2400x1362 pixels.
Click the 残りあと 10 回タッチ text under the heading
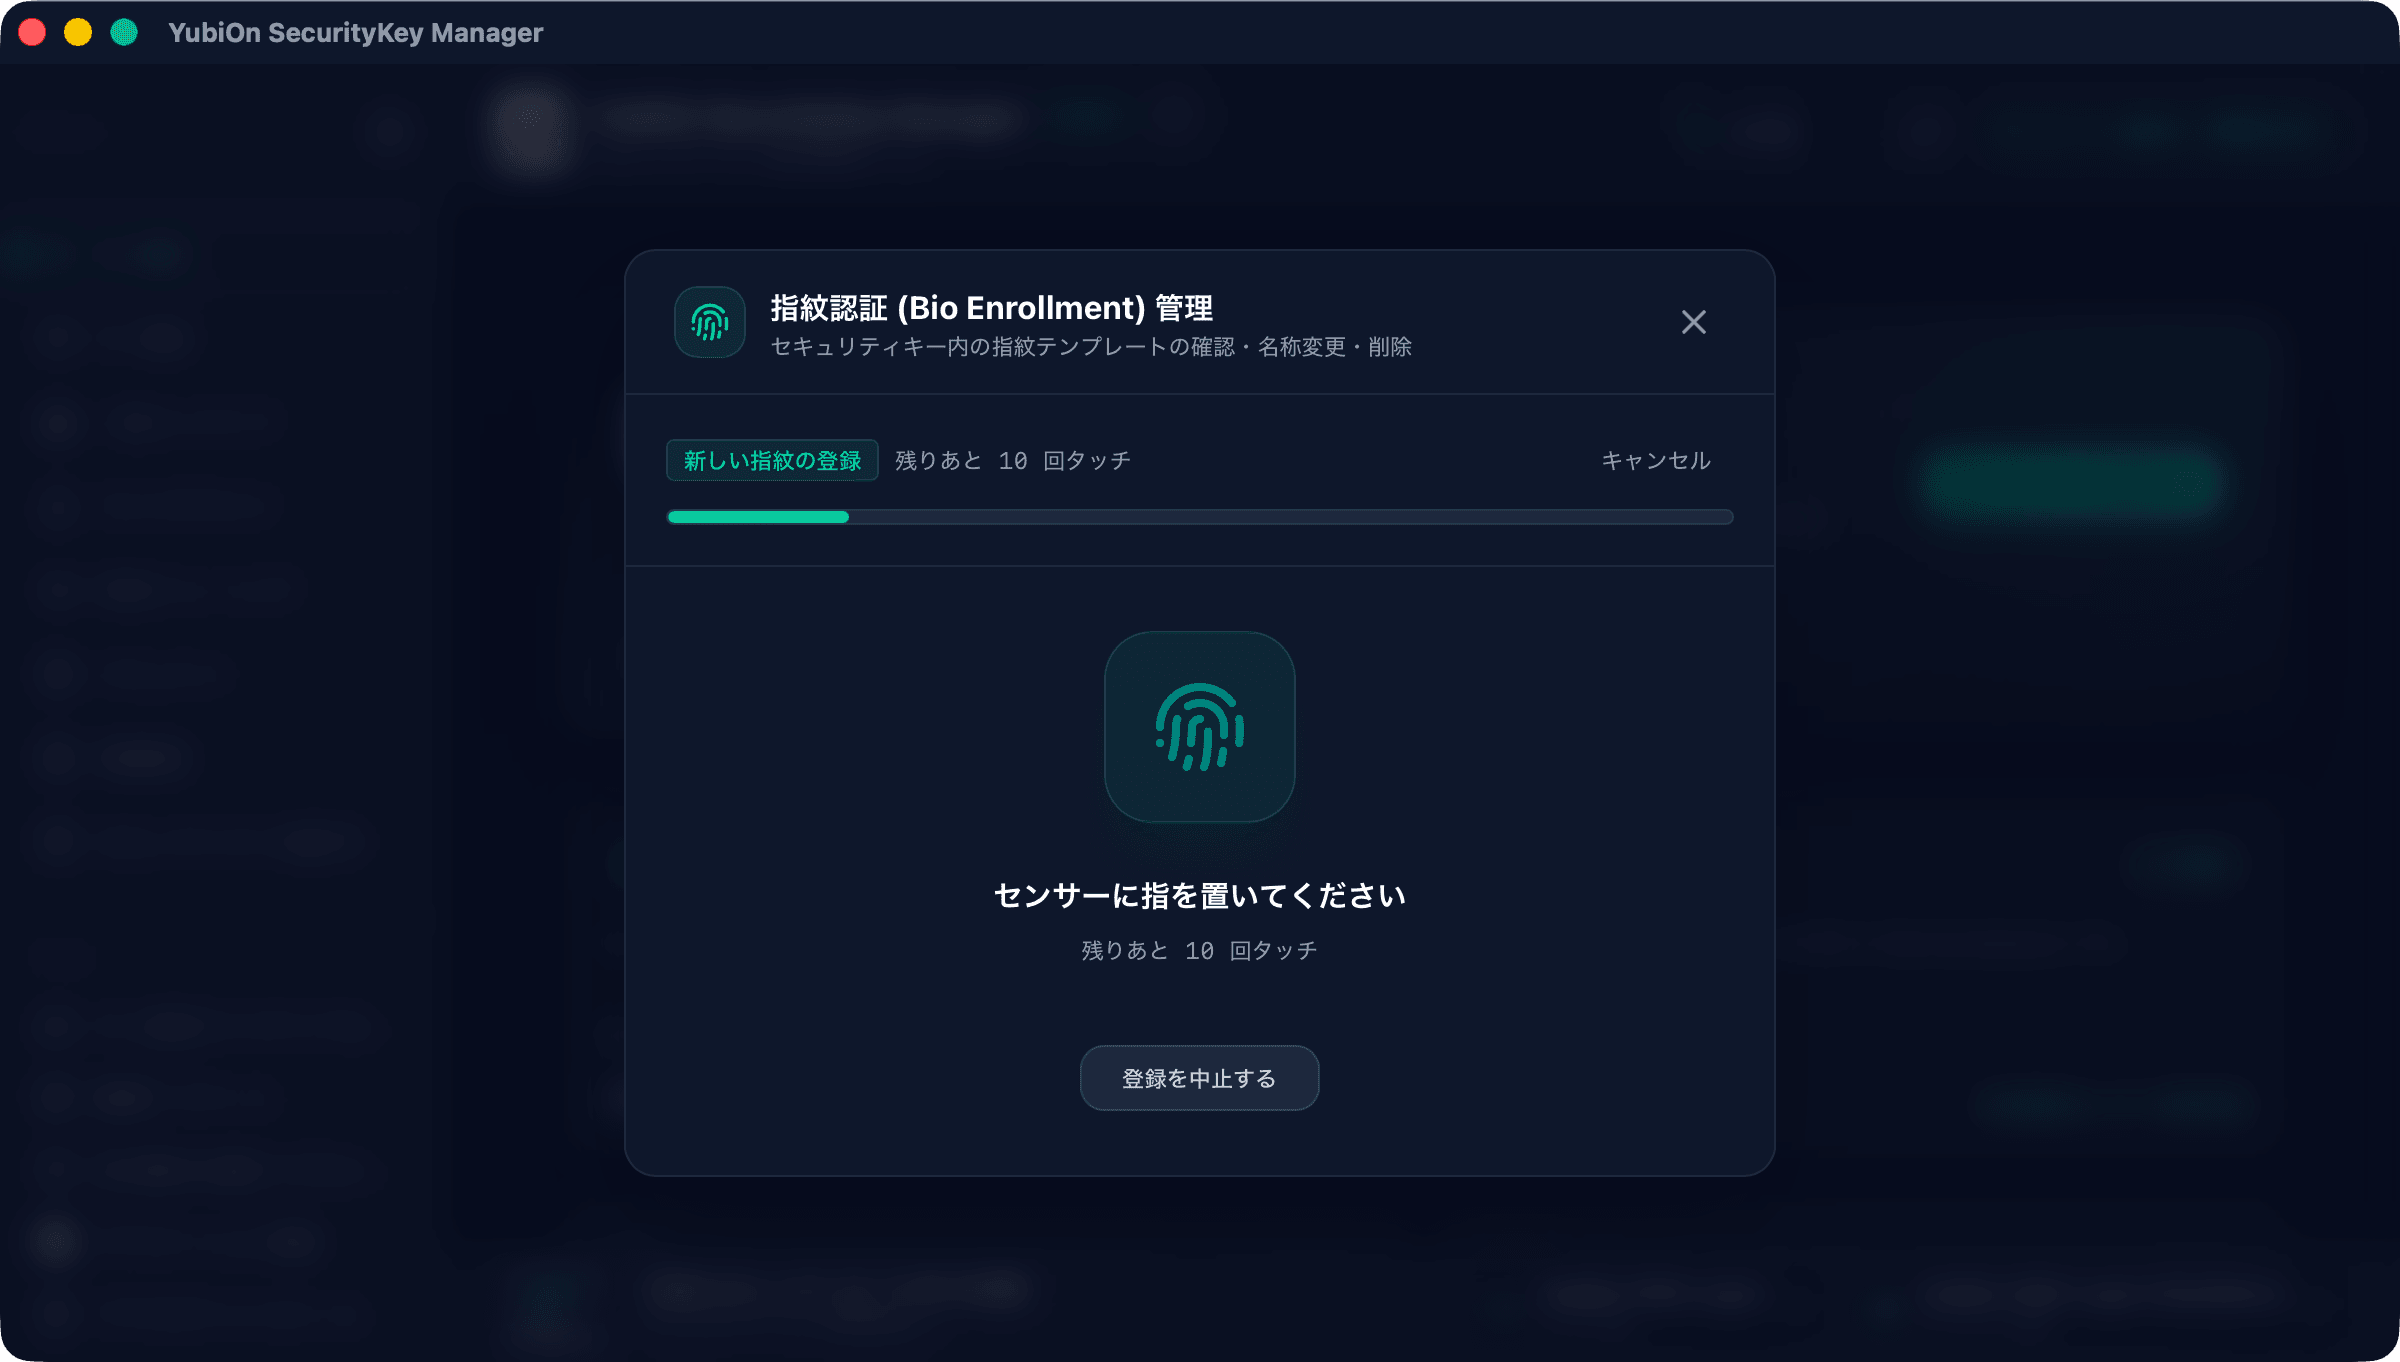pos(1199,950)
